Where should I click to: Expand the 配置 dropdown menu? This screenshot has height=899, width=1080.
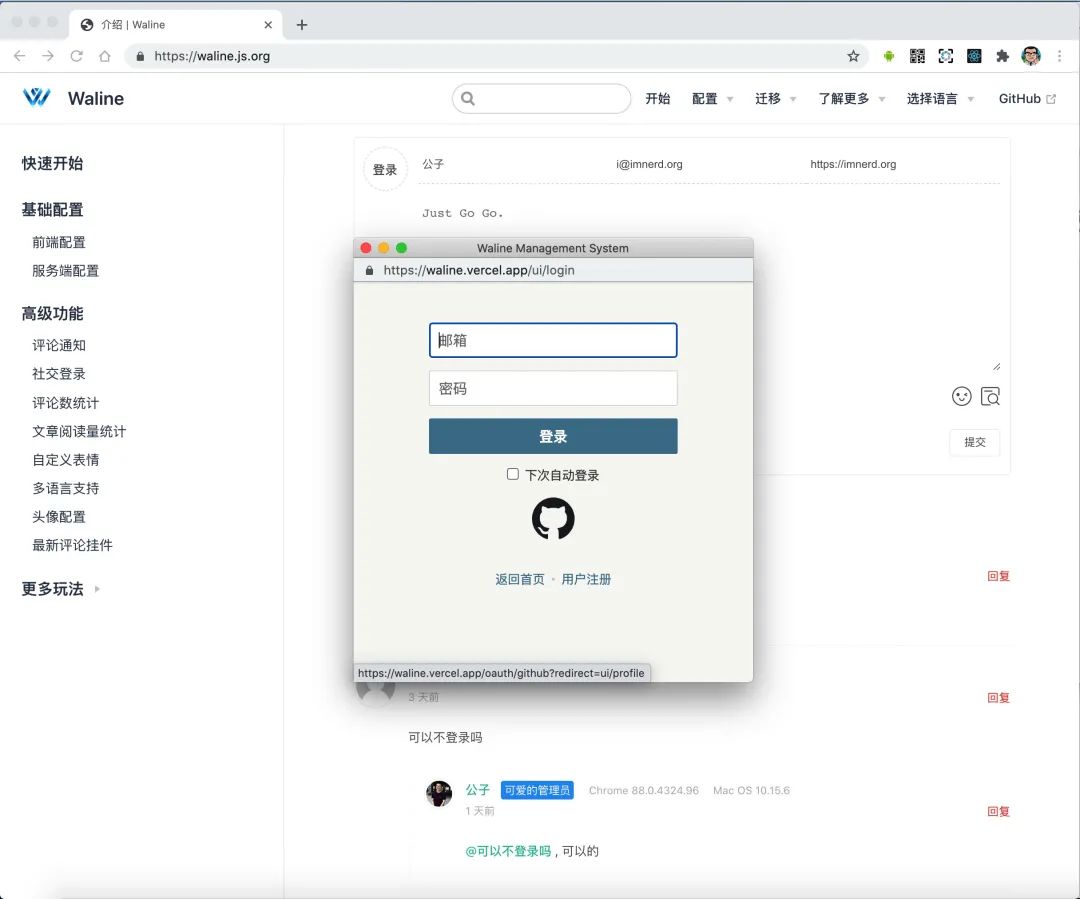point(712,99)
